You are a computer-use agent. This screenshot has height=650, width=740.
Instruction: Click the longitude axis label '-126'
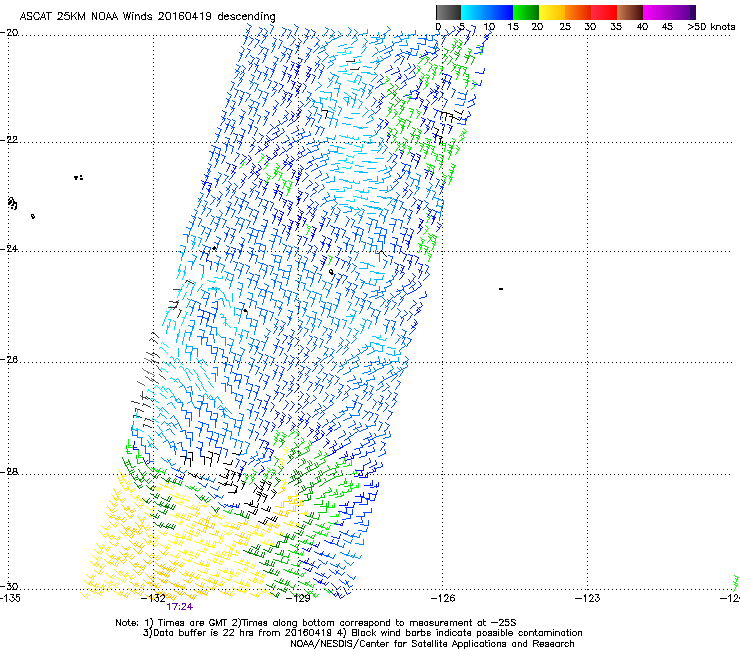[443, 599]
